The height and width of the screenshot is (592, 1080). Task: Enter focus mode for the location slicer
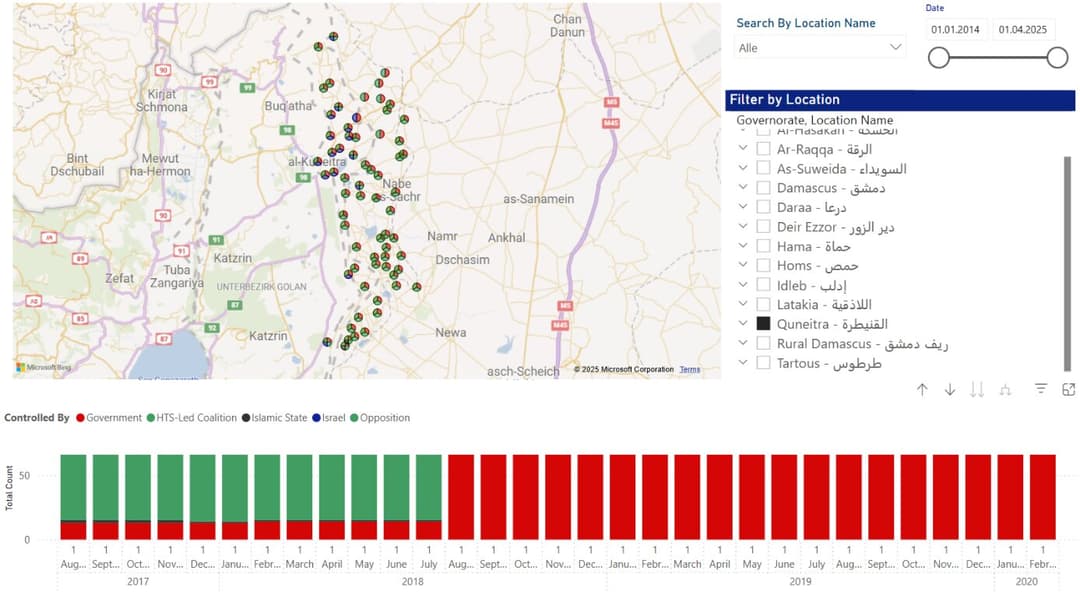(x=1068, y=389)
